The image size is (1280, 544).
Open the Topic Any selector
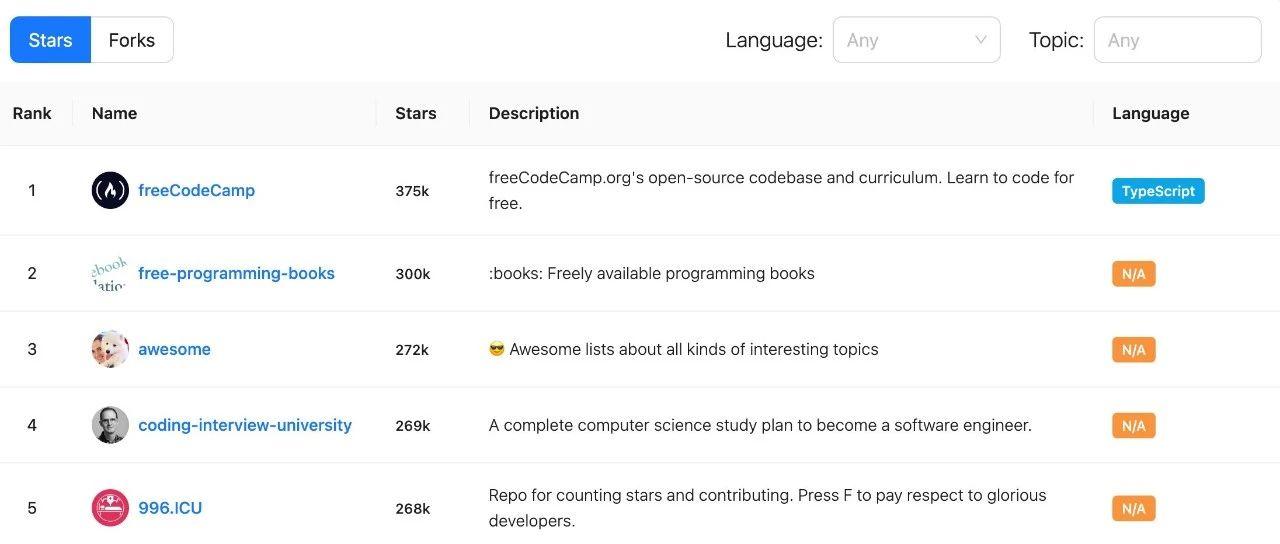[1177, 40]
